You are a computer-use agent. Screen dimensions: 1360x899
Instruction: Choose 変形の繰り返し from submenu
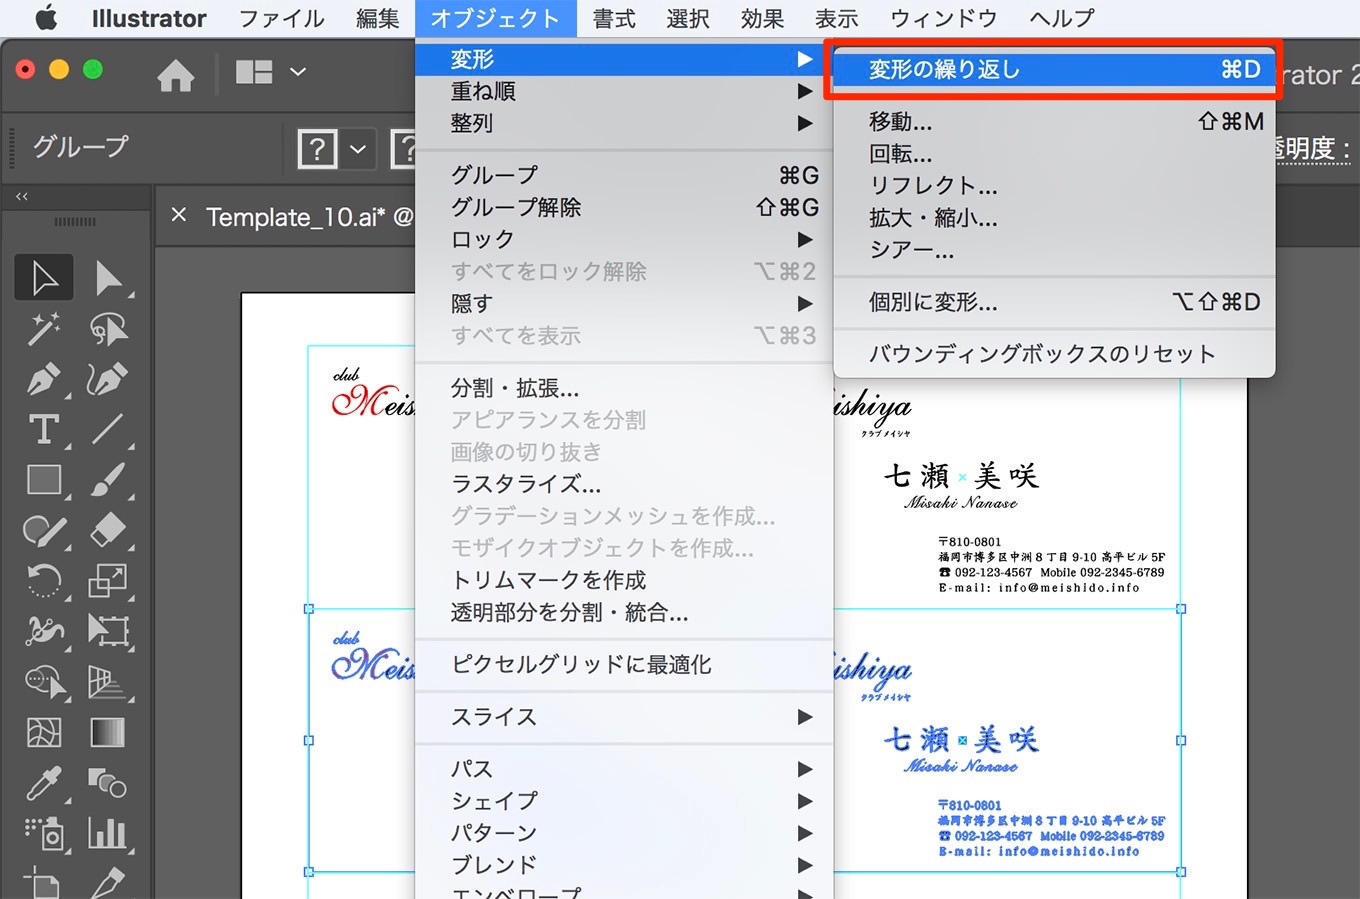1054,69
